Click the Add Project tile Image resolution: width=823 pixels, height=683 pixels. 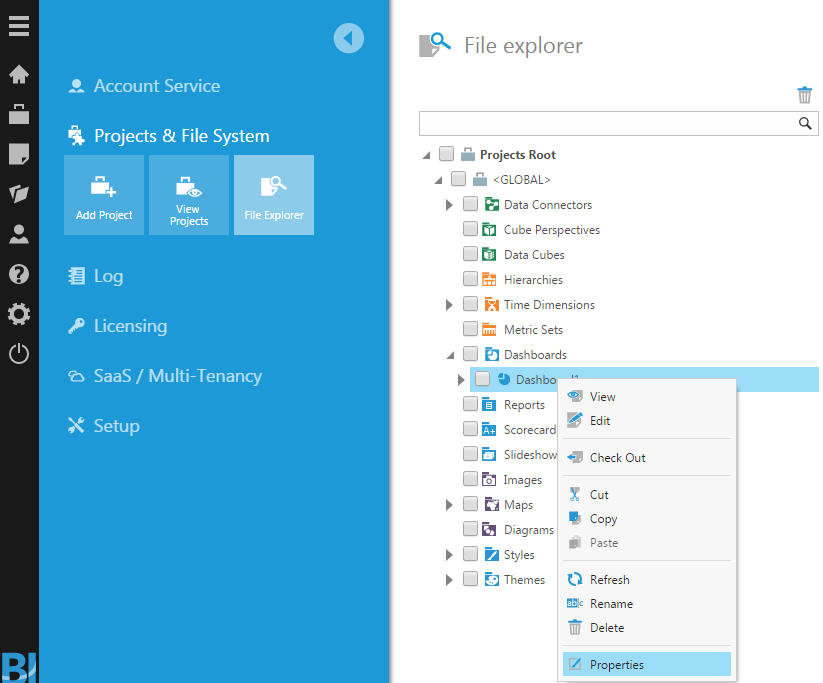tap(104, 195)
